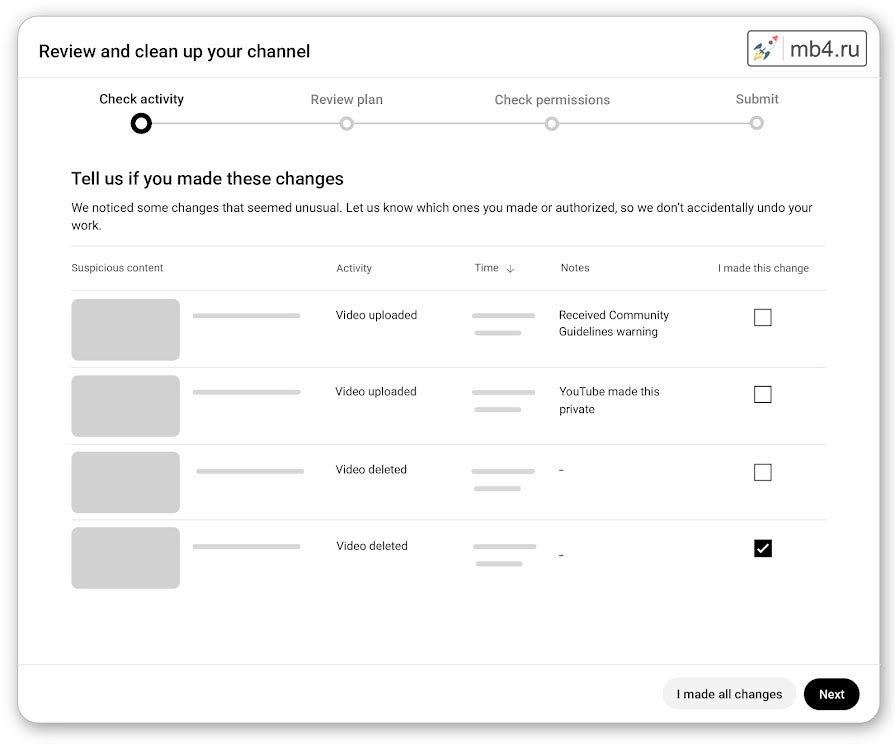Open thumbnail of Community Guidelines warning video
This screenshot has height=747, width=895.
[126, 329]
